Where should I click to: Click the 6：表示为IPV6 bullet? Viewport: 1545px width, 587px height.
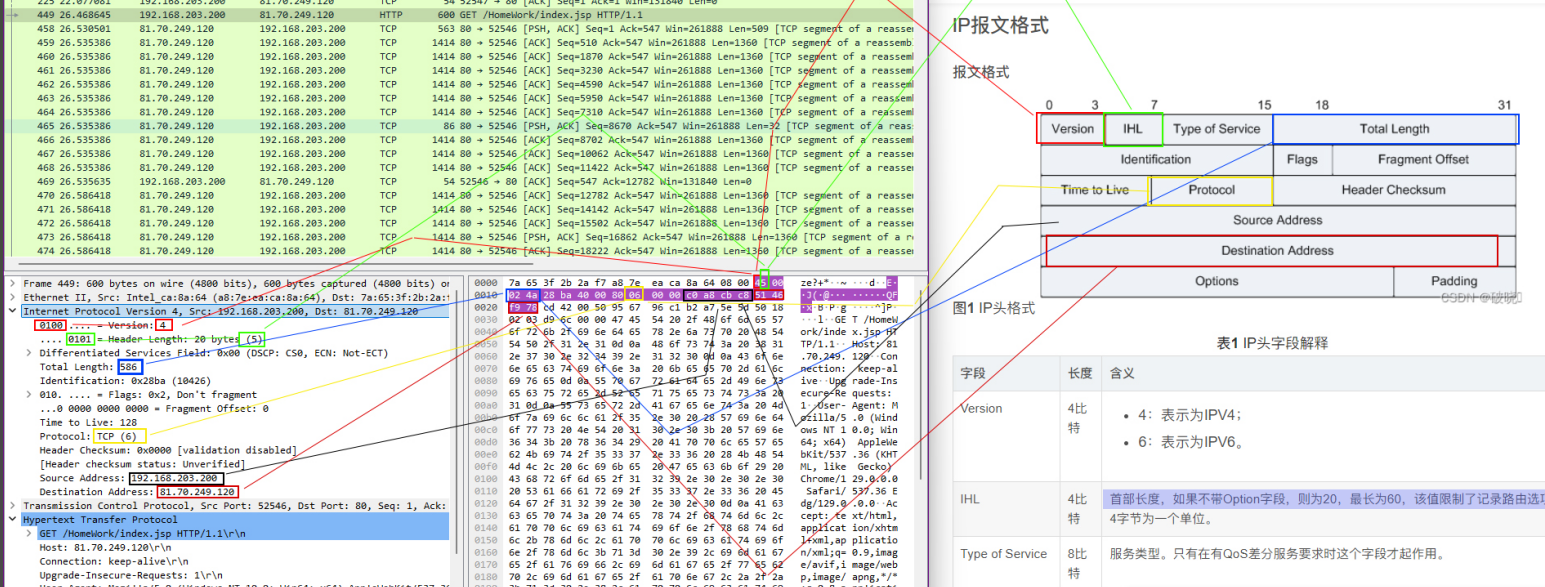pyautogui.click(x=1190, y=442)
